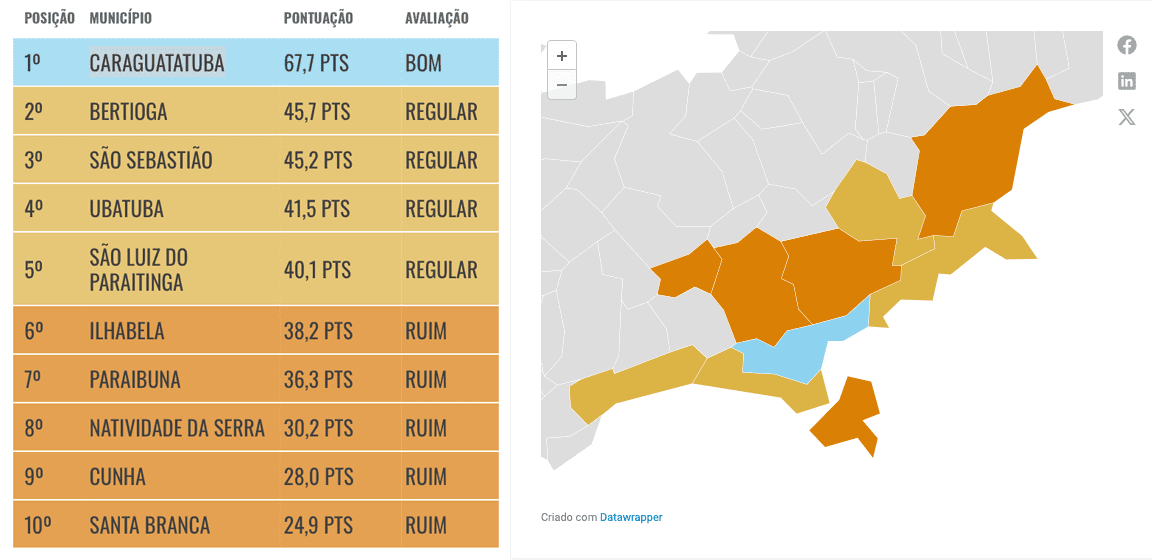Click the 5º position cell
The image size is (1152, 560).
click(x=34, y=270)
